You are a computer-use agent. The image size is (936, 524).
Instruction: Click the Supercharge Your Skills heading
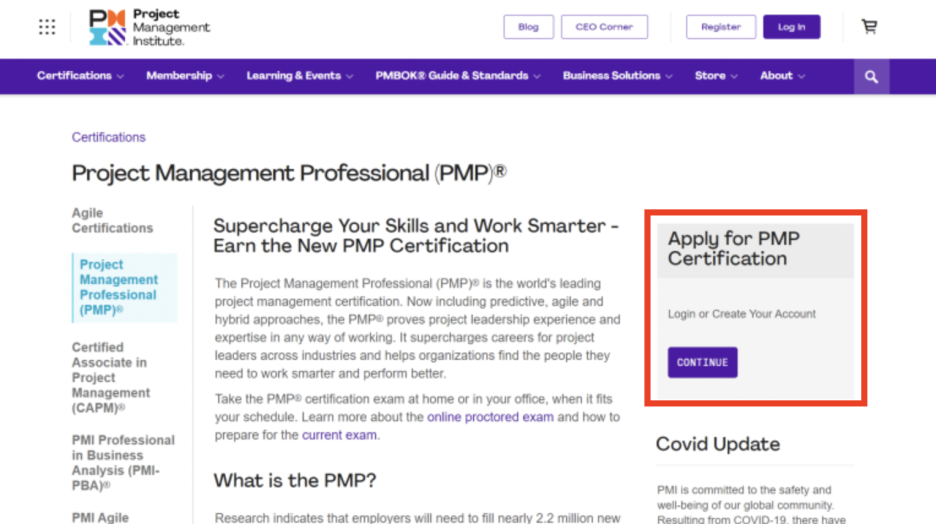[x=416, y=236]
